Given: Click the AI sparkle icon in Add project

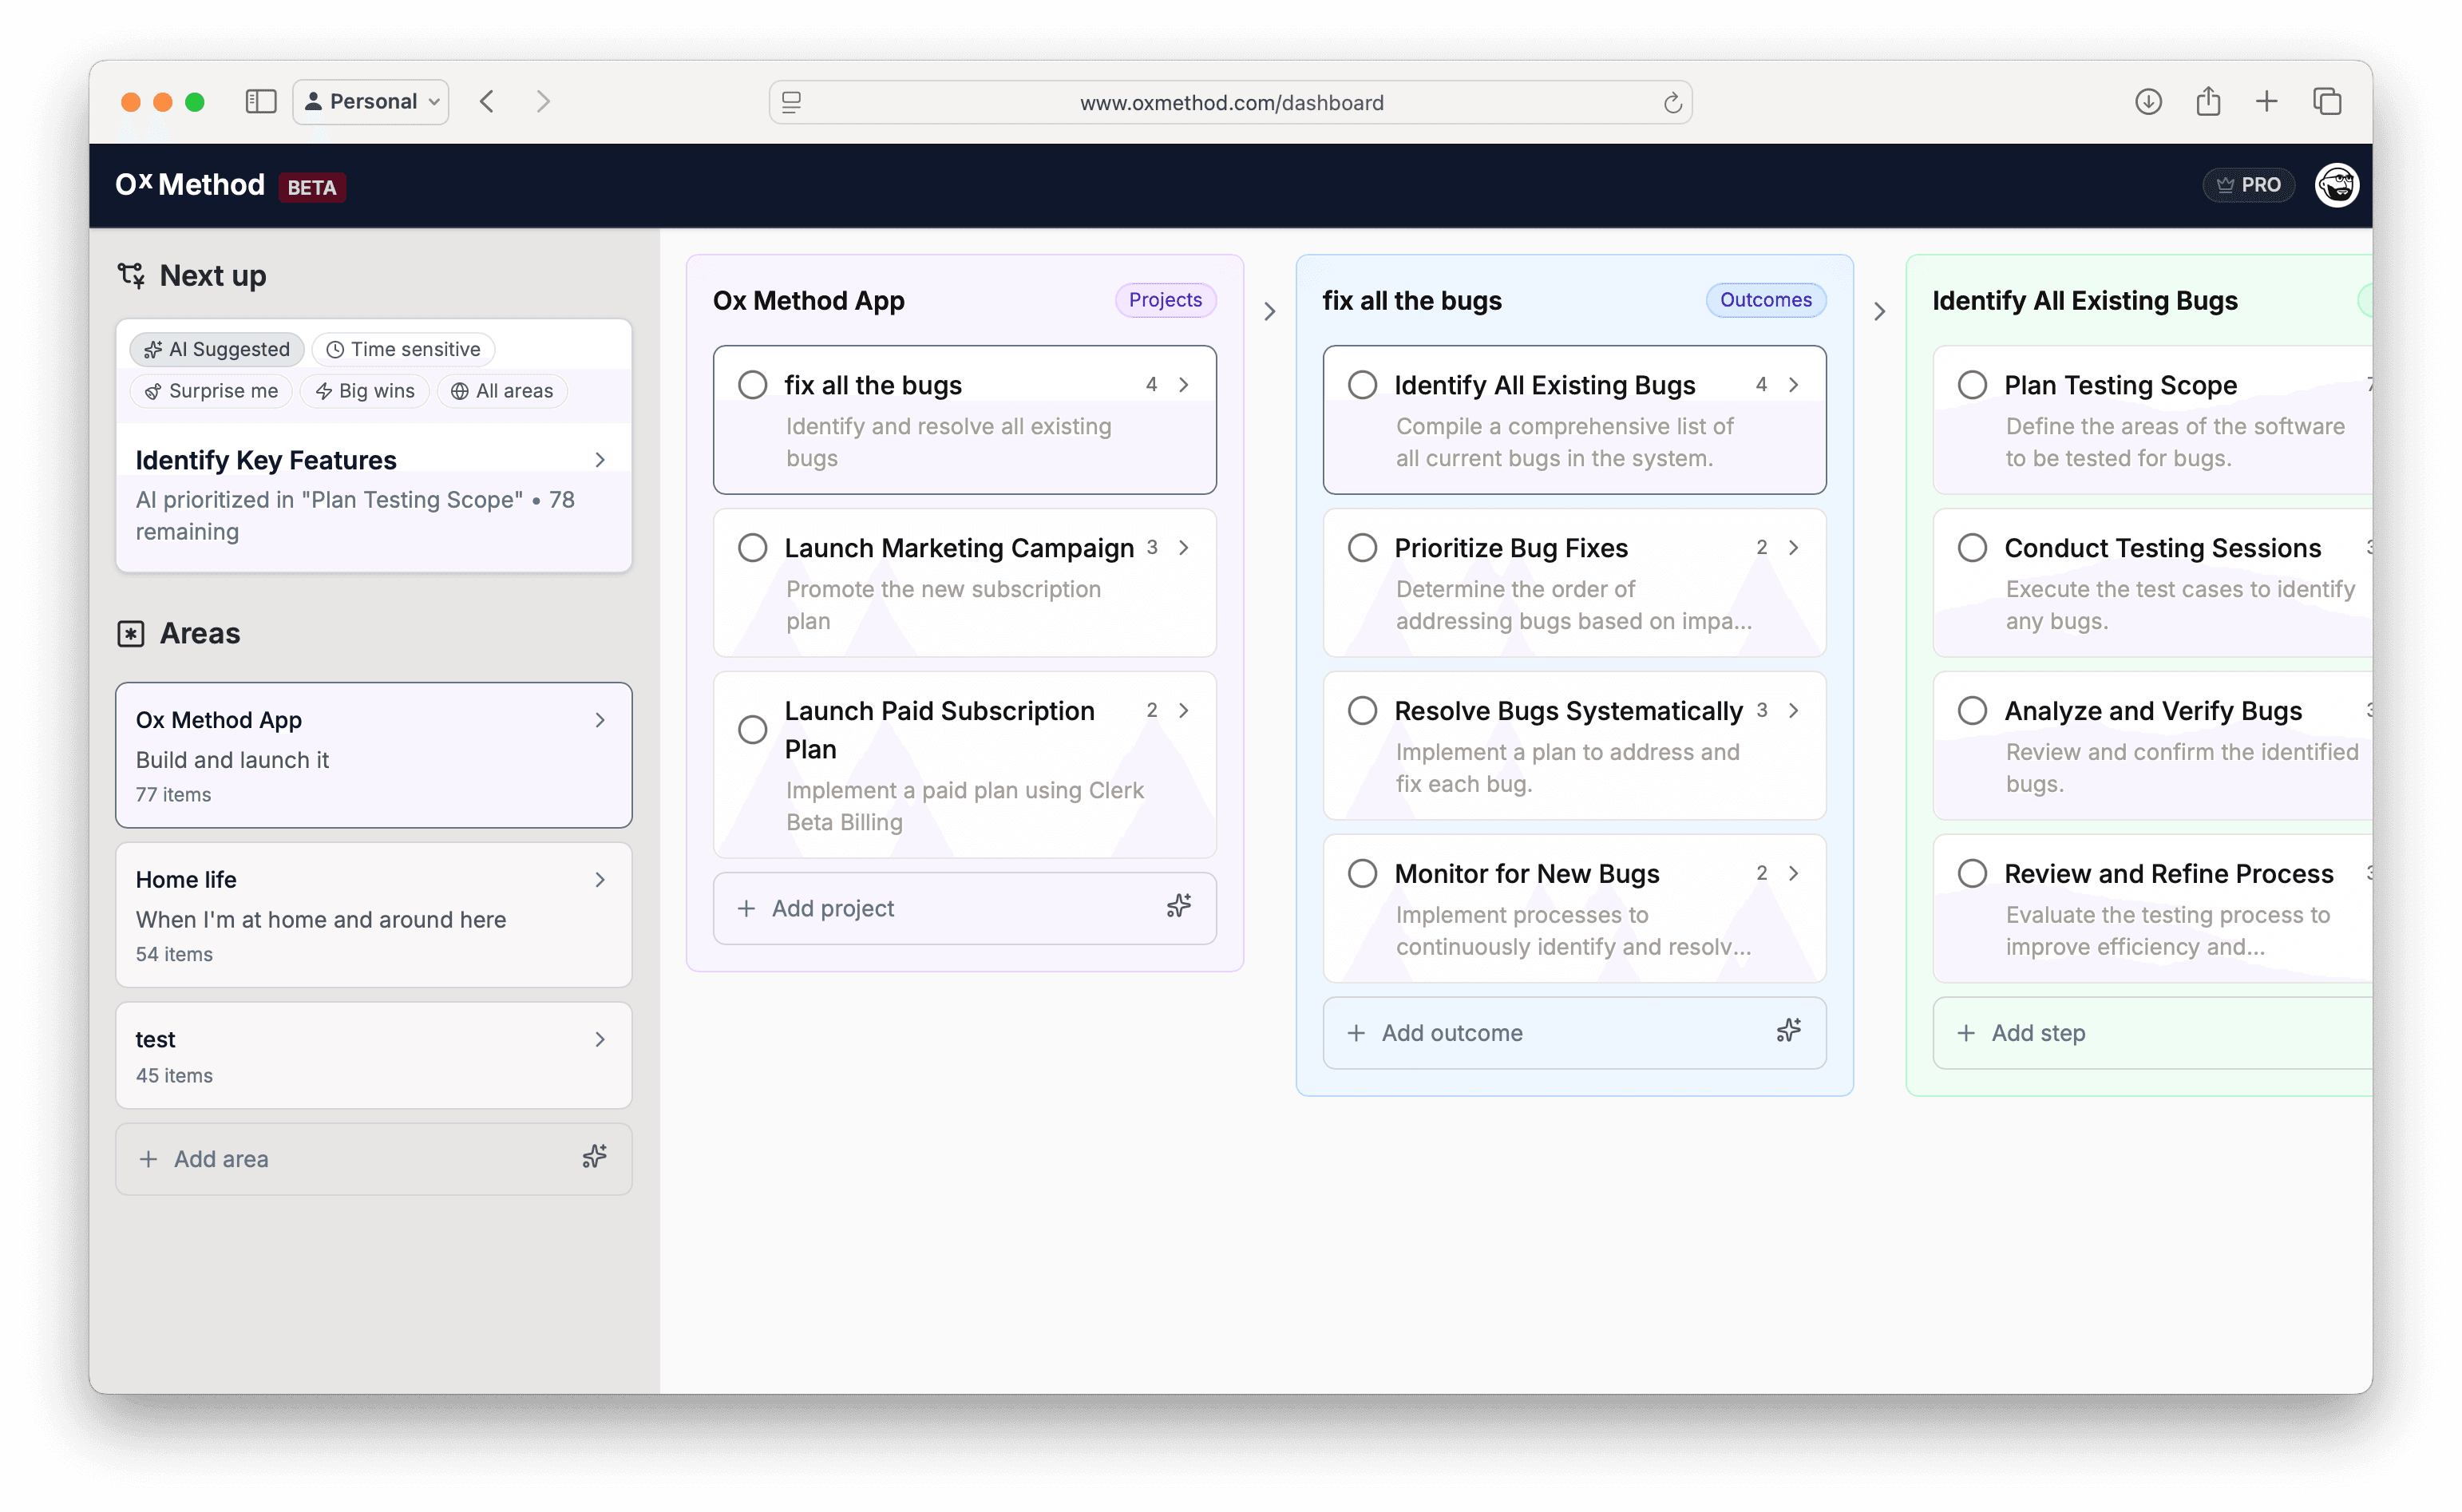Looking at the screenshot, I should point(1179,906).
